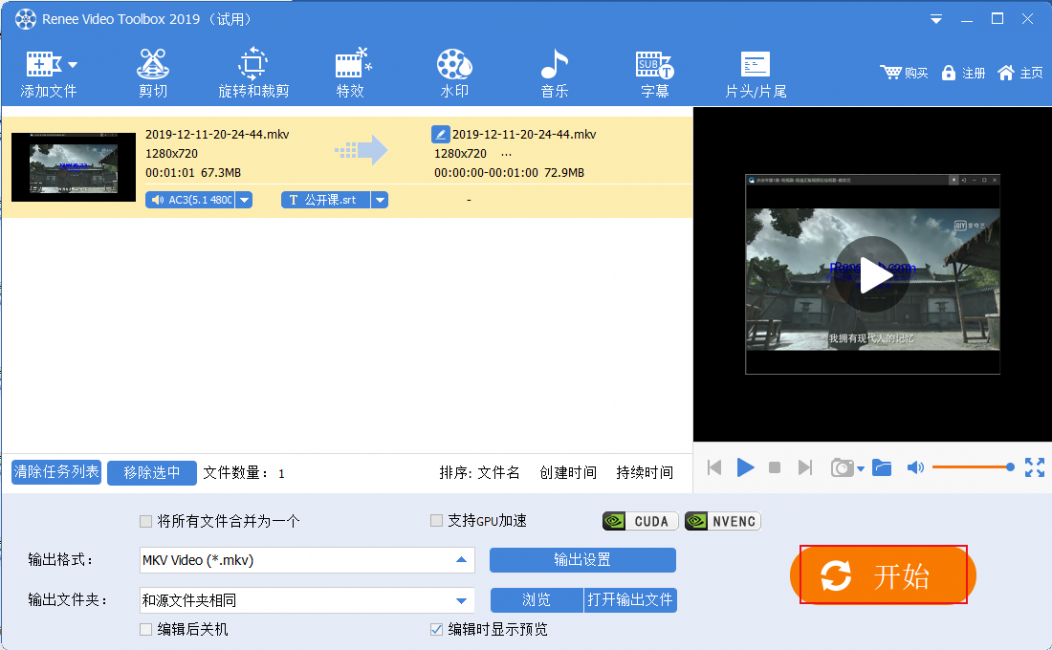The height and width of the screenshot is (650, 1052).
Task: Open the 字幕 subtitle tool
Action: 655,74
